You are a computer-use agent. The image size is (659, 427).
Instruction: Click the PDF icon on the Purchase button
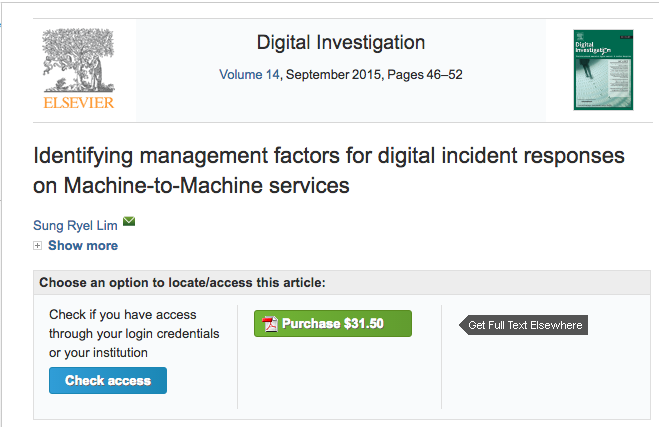(270, 324)
